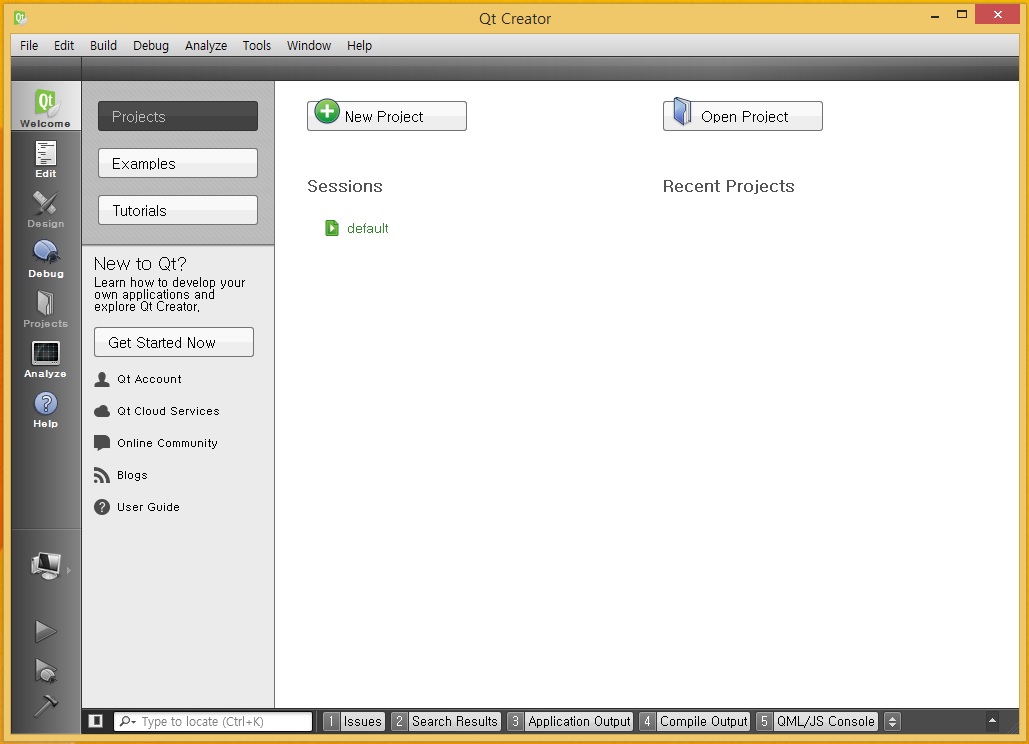This screenshot has width=1029, height=744.
Task: Open Projects mode from the sidebar
Action: (x=45, y=308)
